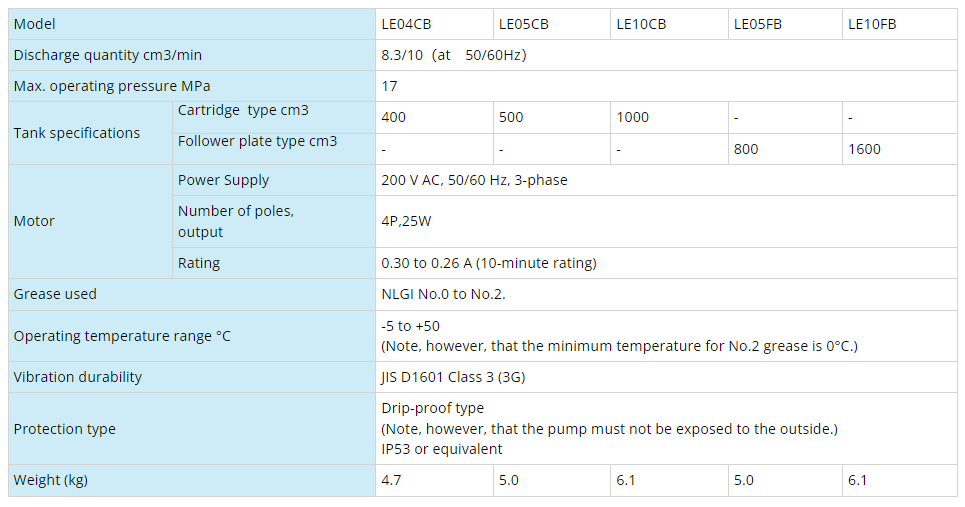Click the 1000 cartridge capacity cell
This screenshot has width=965, height=507.
669,118
